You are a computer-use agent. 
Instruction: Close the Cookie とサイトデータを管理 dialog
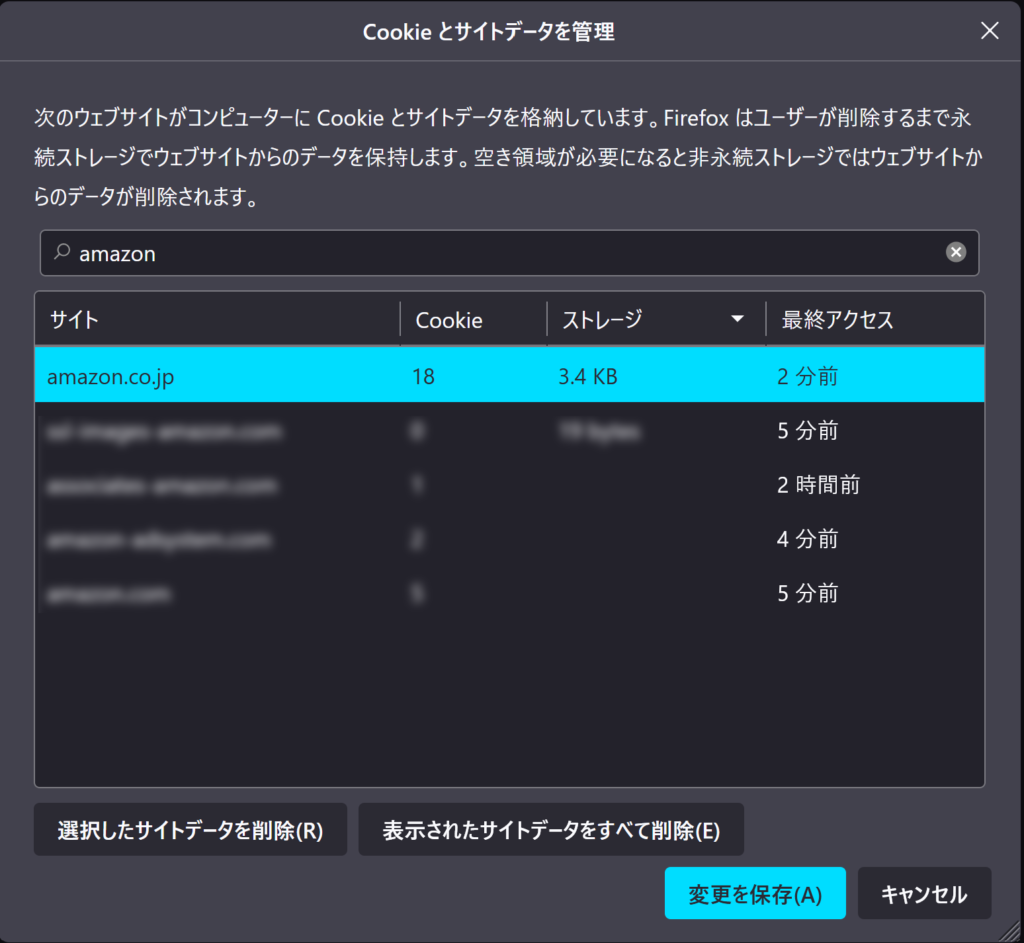tap(989, 30)
